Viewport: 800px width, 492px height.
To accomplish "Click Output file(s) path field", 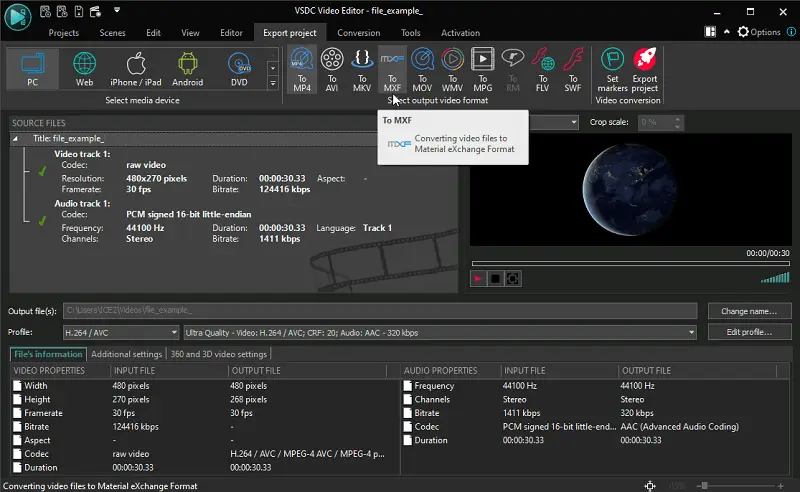I will click(x=380, y=310).
